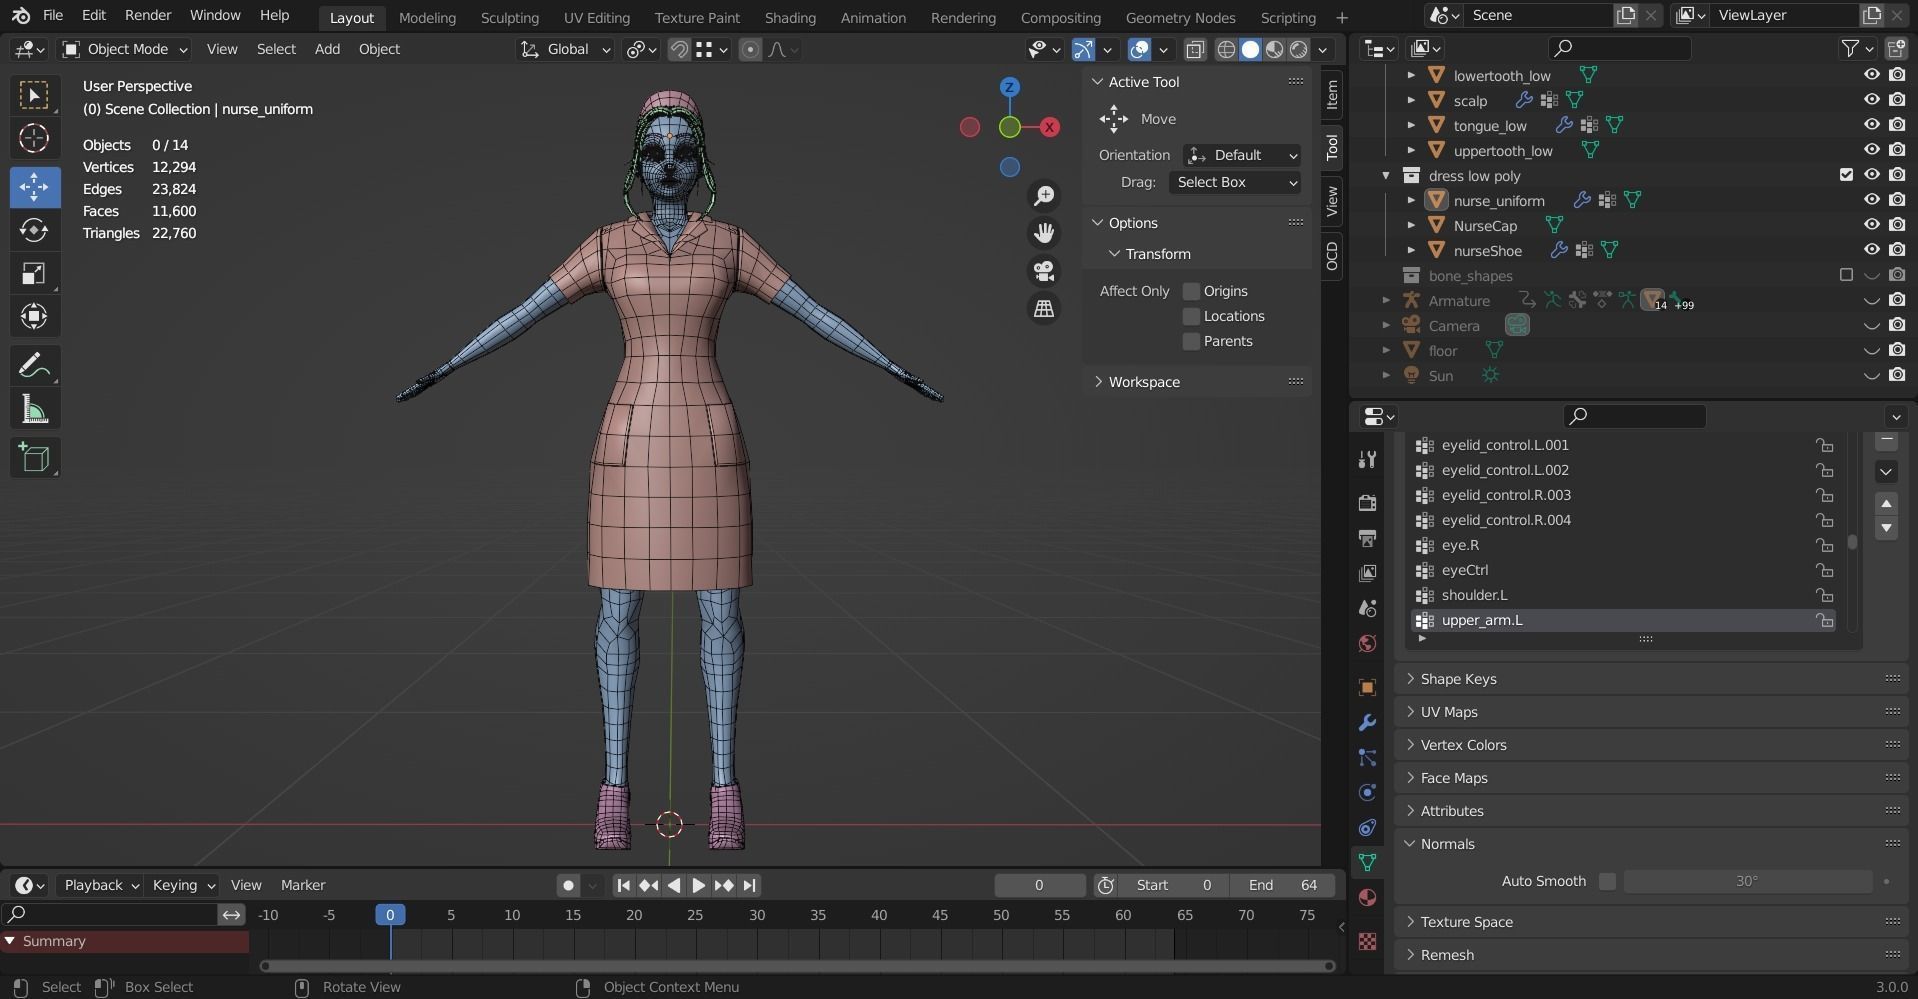
Task: Open the Texture properties checker tab
Action: point(1367,941)
